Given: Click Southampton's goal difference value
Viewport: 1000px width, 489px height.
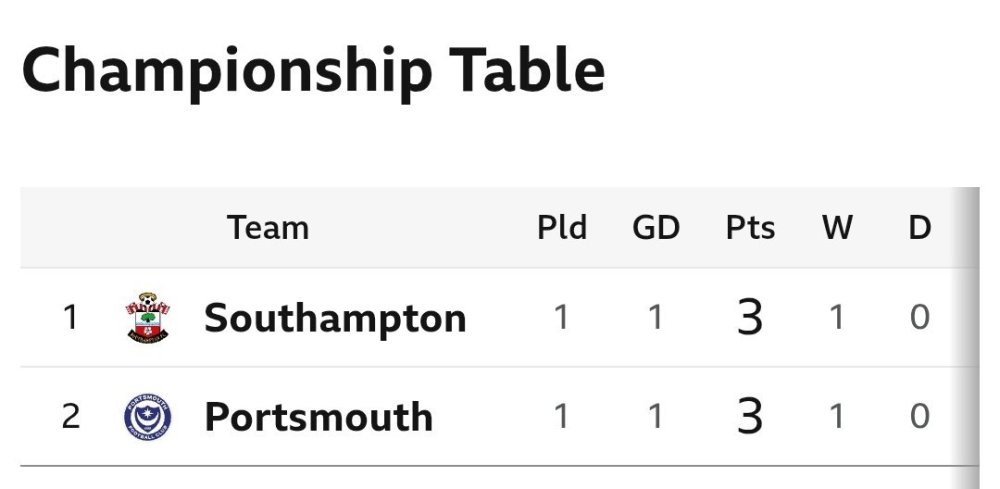Looking at the screenshot, I should tap(656, 318).
